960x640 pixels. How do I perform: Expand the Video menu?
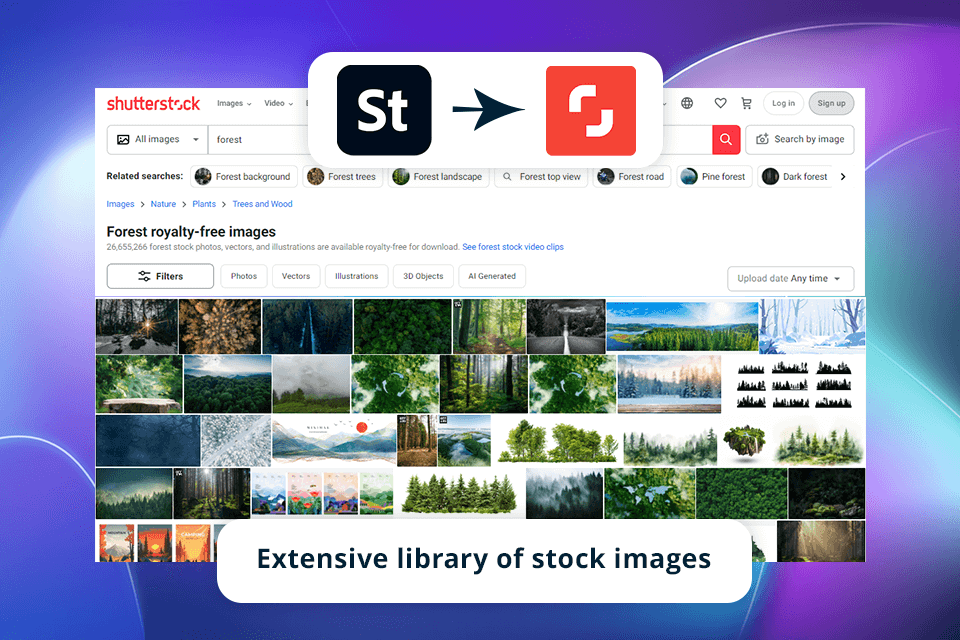[x=279, y=104]
